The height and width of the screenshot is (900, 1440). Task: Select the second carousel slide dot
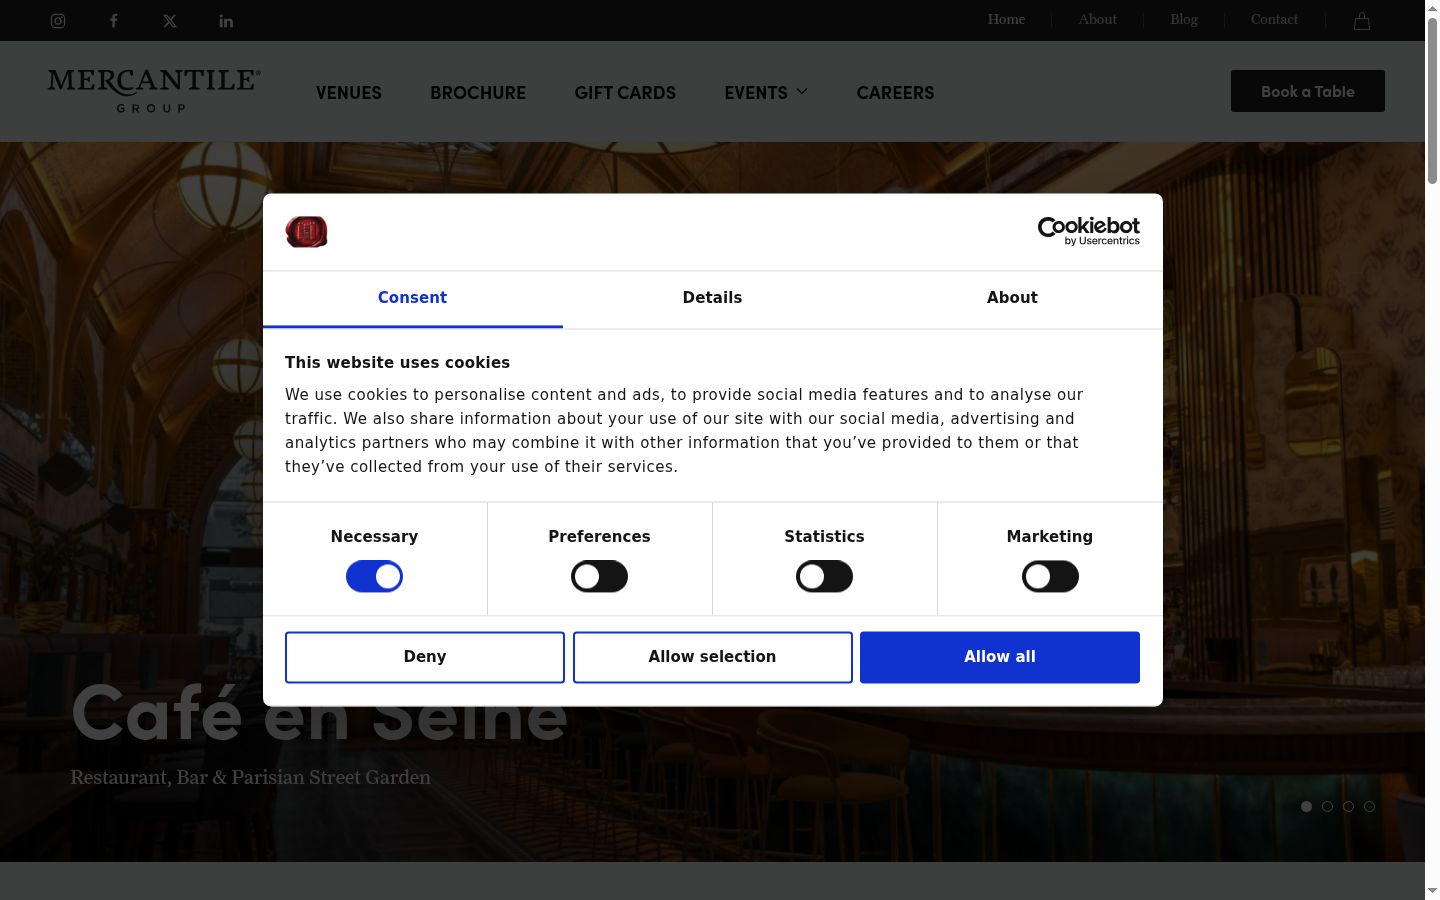pos(1327,806)
